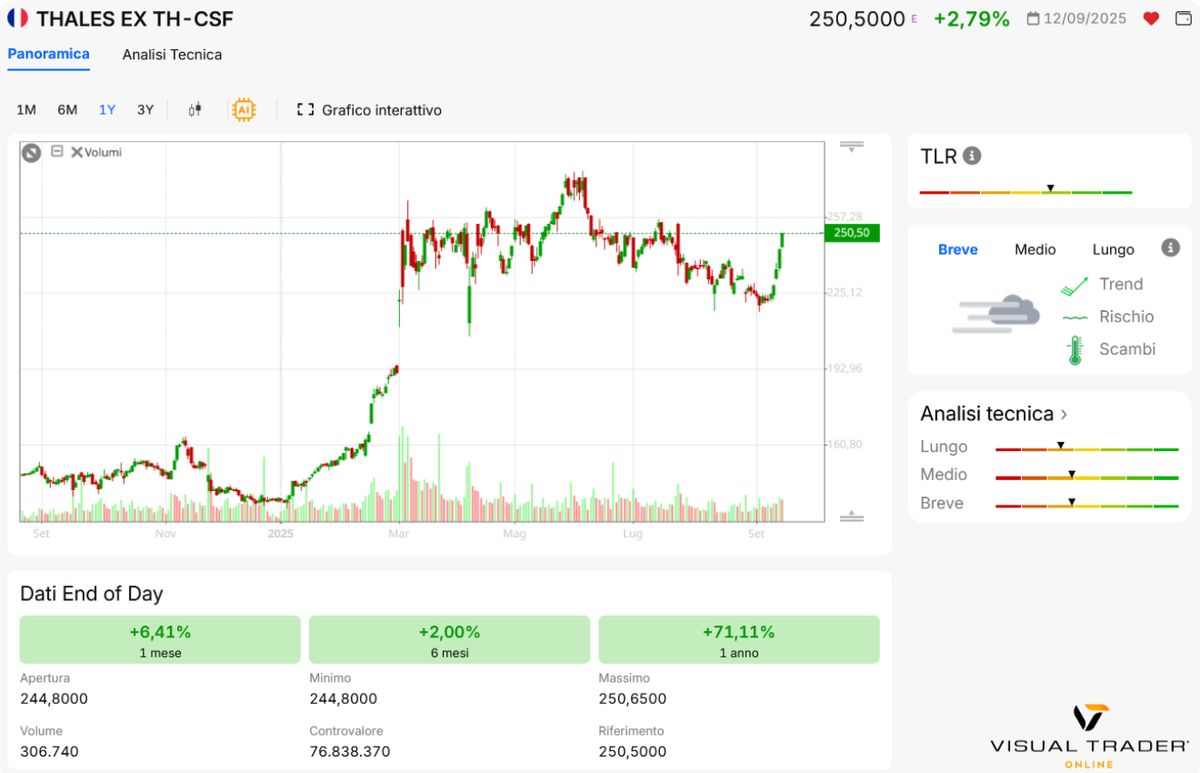Image resolution: width=1200 pixels, height=773 pixels.
Task: Click the Scambi thermometer icon
Action: click(1075, 350)
